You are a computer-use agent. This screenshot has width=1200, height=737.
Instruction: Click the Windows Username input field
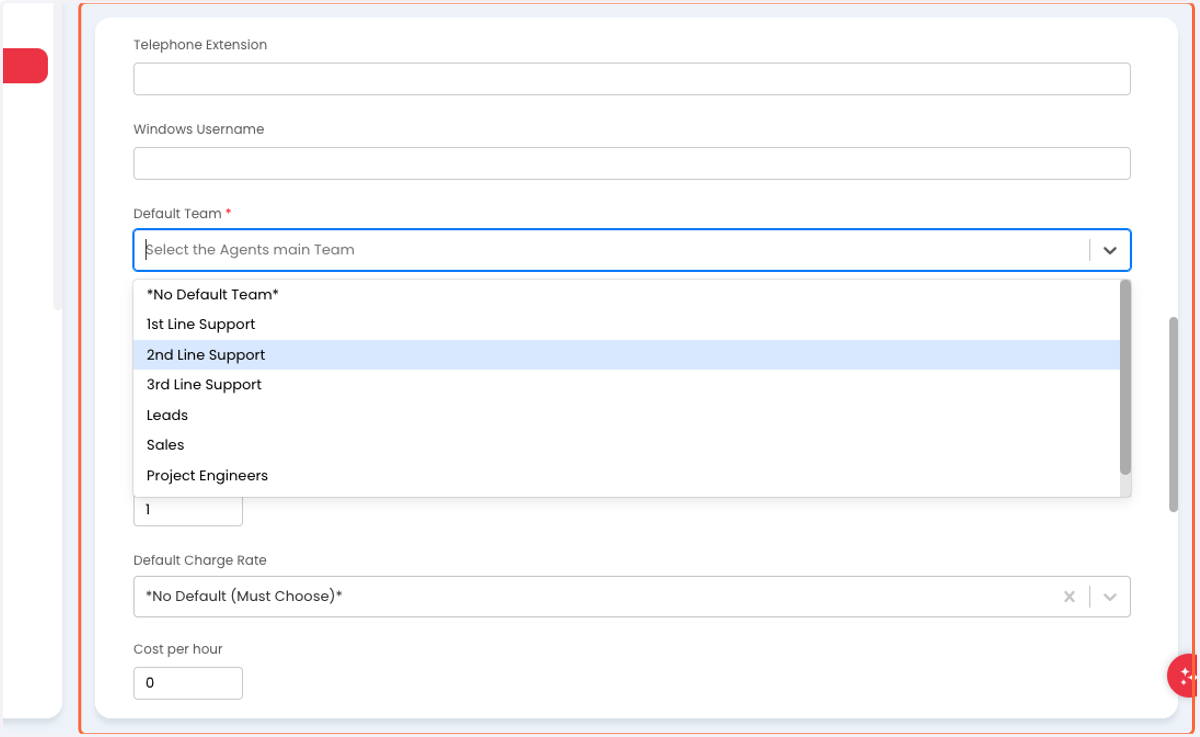coord(632,163)
